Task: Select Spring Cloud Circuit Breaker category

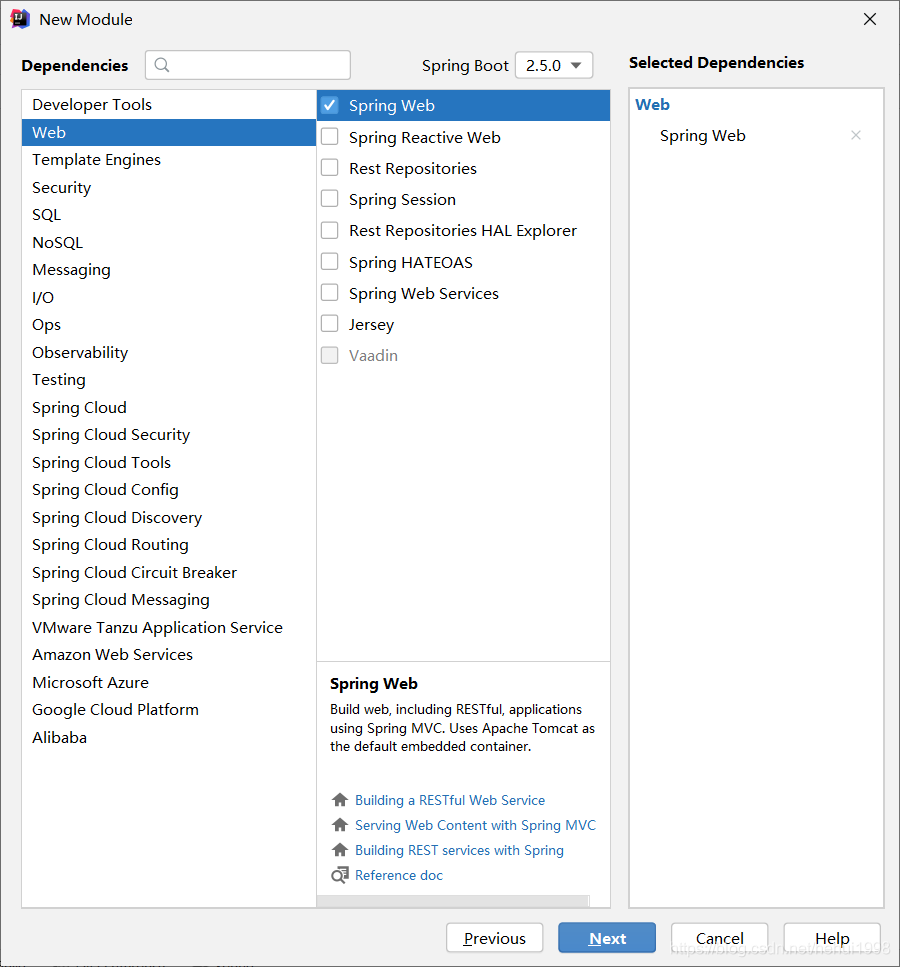Action: point(168,572)
